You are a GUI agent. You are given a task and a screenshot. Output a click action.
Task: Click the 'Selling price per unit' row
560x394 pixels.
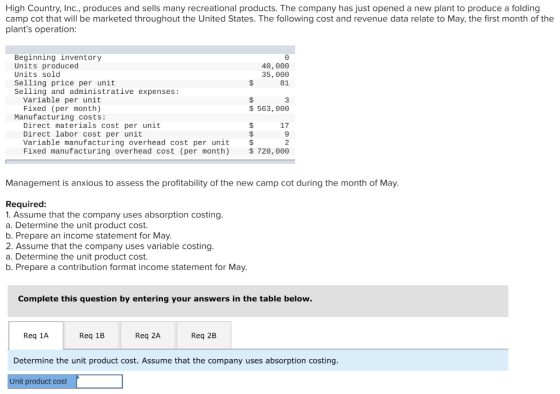coord(150,83)
